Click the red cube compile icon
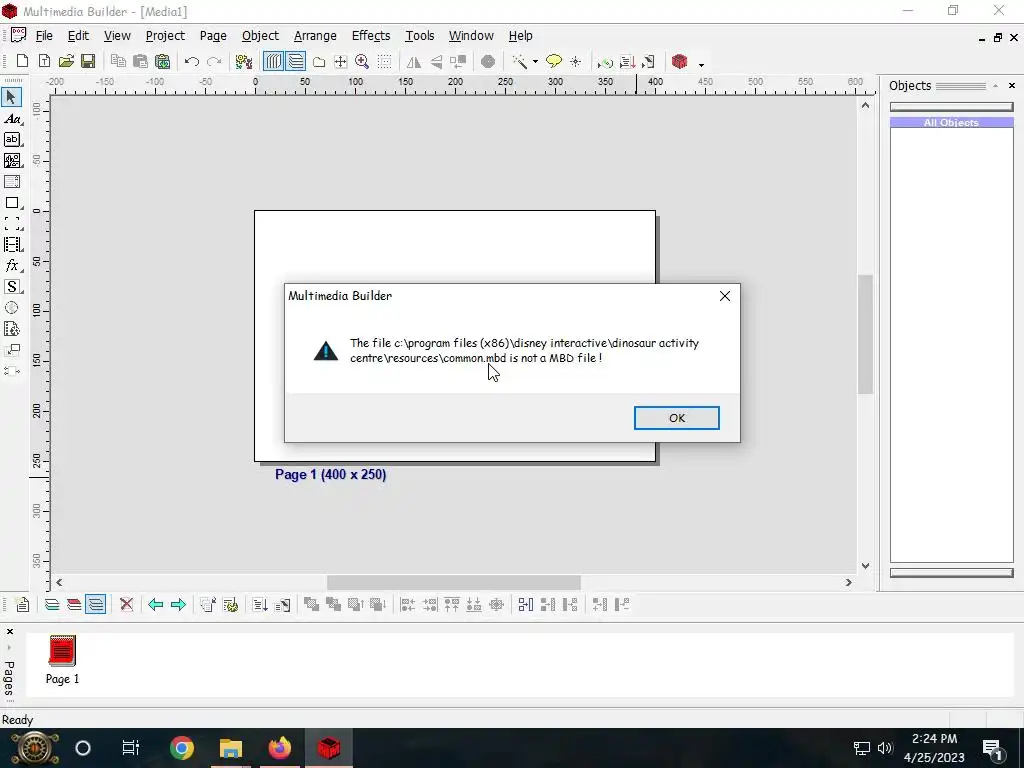 pyautogui.click(x=680, y=61)
